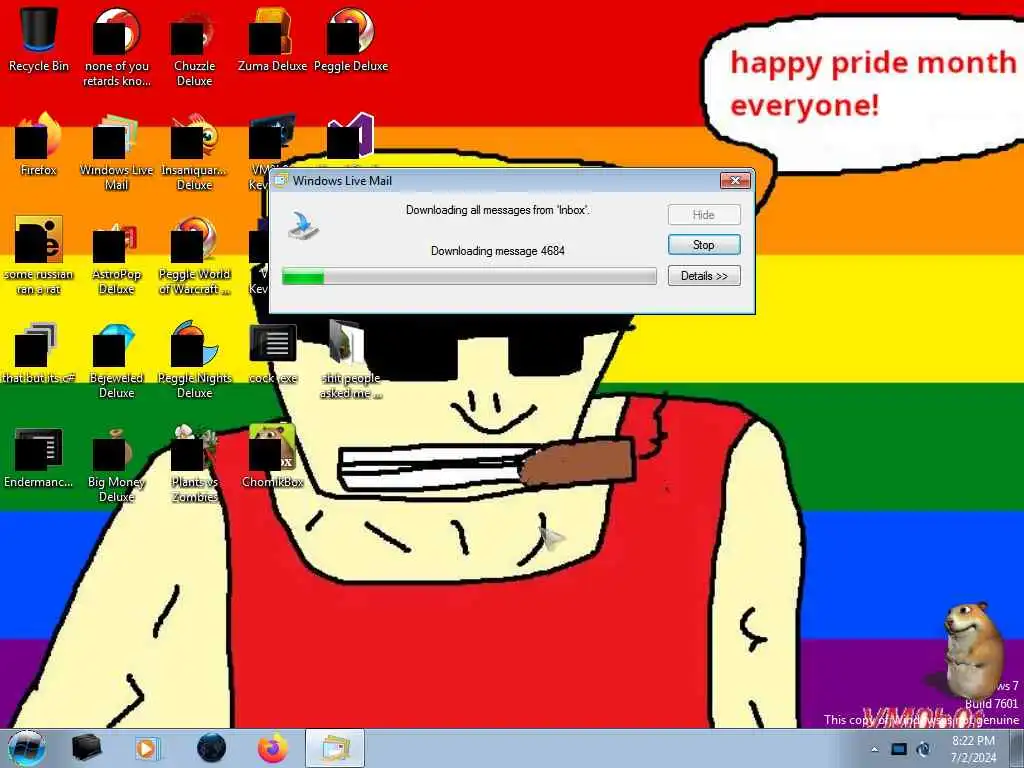Open the ChomikBox desktop icon
Image resolution: width=1024 pixels, height=768 pixels.
click(272, 456)
